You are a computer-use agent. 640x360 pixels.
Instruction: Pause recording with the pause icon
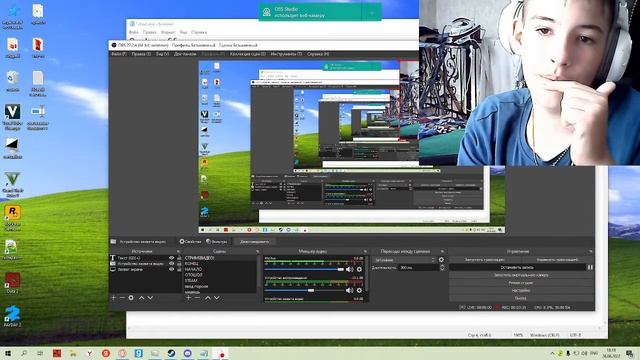[590, 267]
